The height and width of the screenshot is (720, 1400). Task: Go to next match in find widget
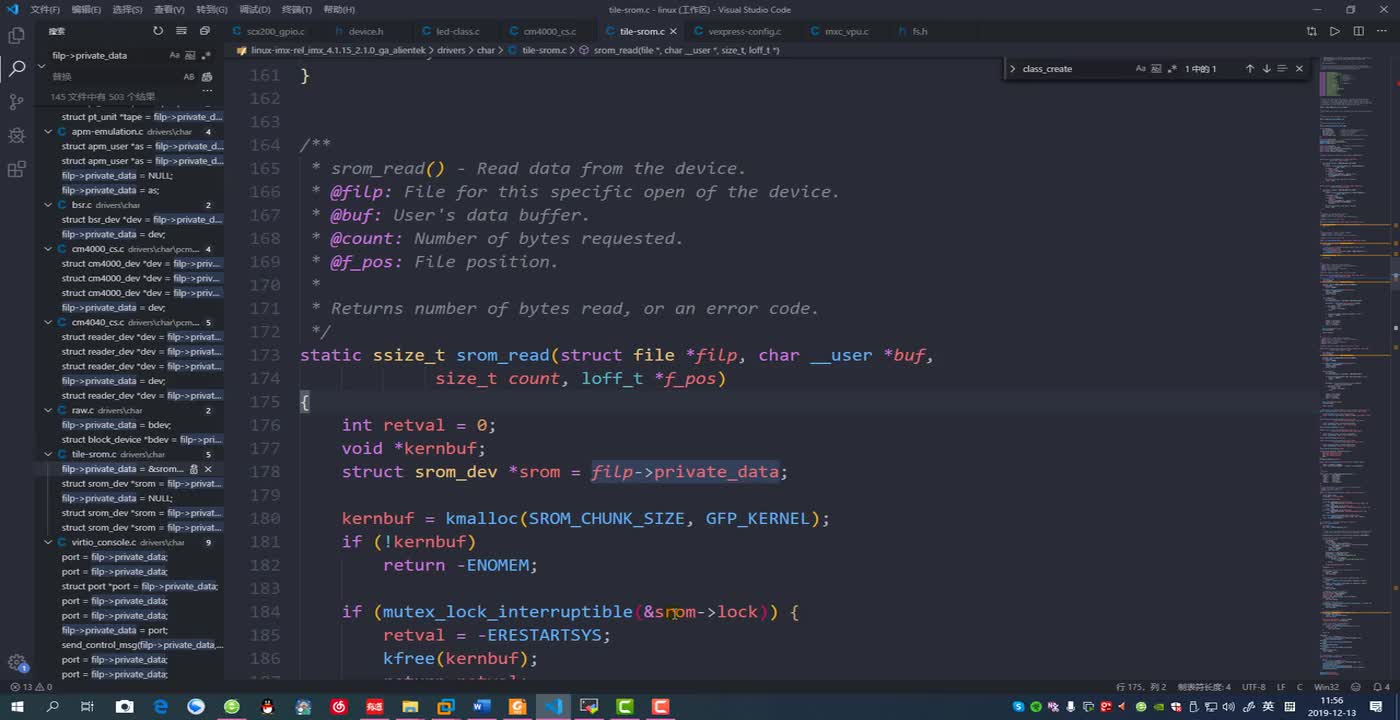[1266, 69]
